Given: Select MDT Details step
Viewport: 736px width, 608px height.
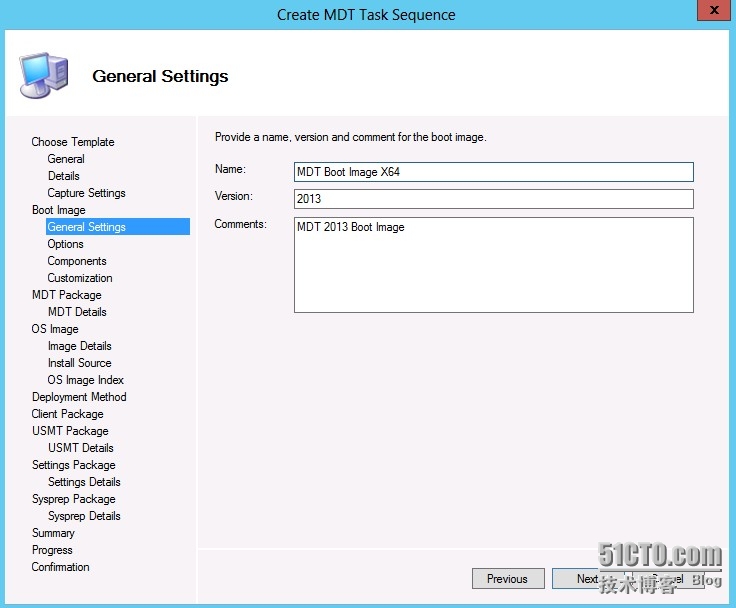Looking at the screenshot, I should coord(77,312).
